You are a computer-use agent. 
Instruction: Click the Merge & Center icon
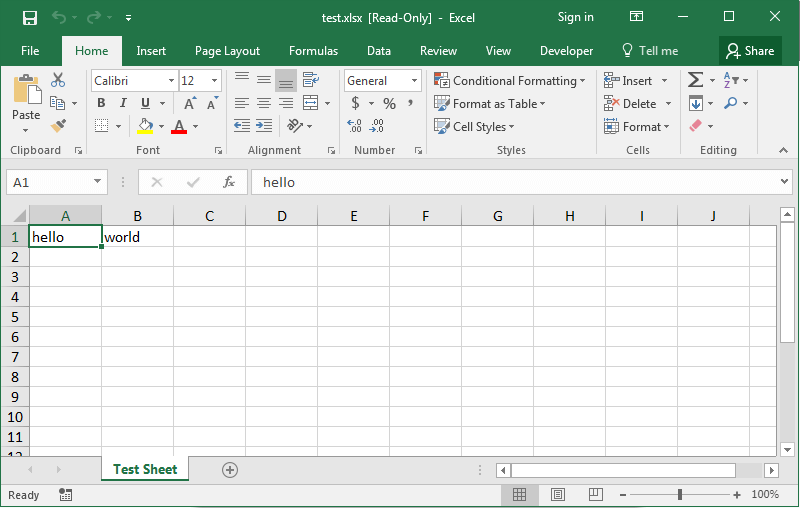coord(311,103)
